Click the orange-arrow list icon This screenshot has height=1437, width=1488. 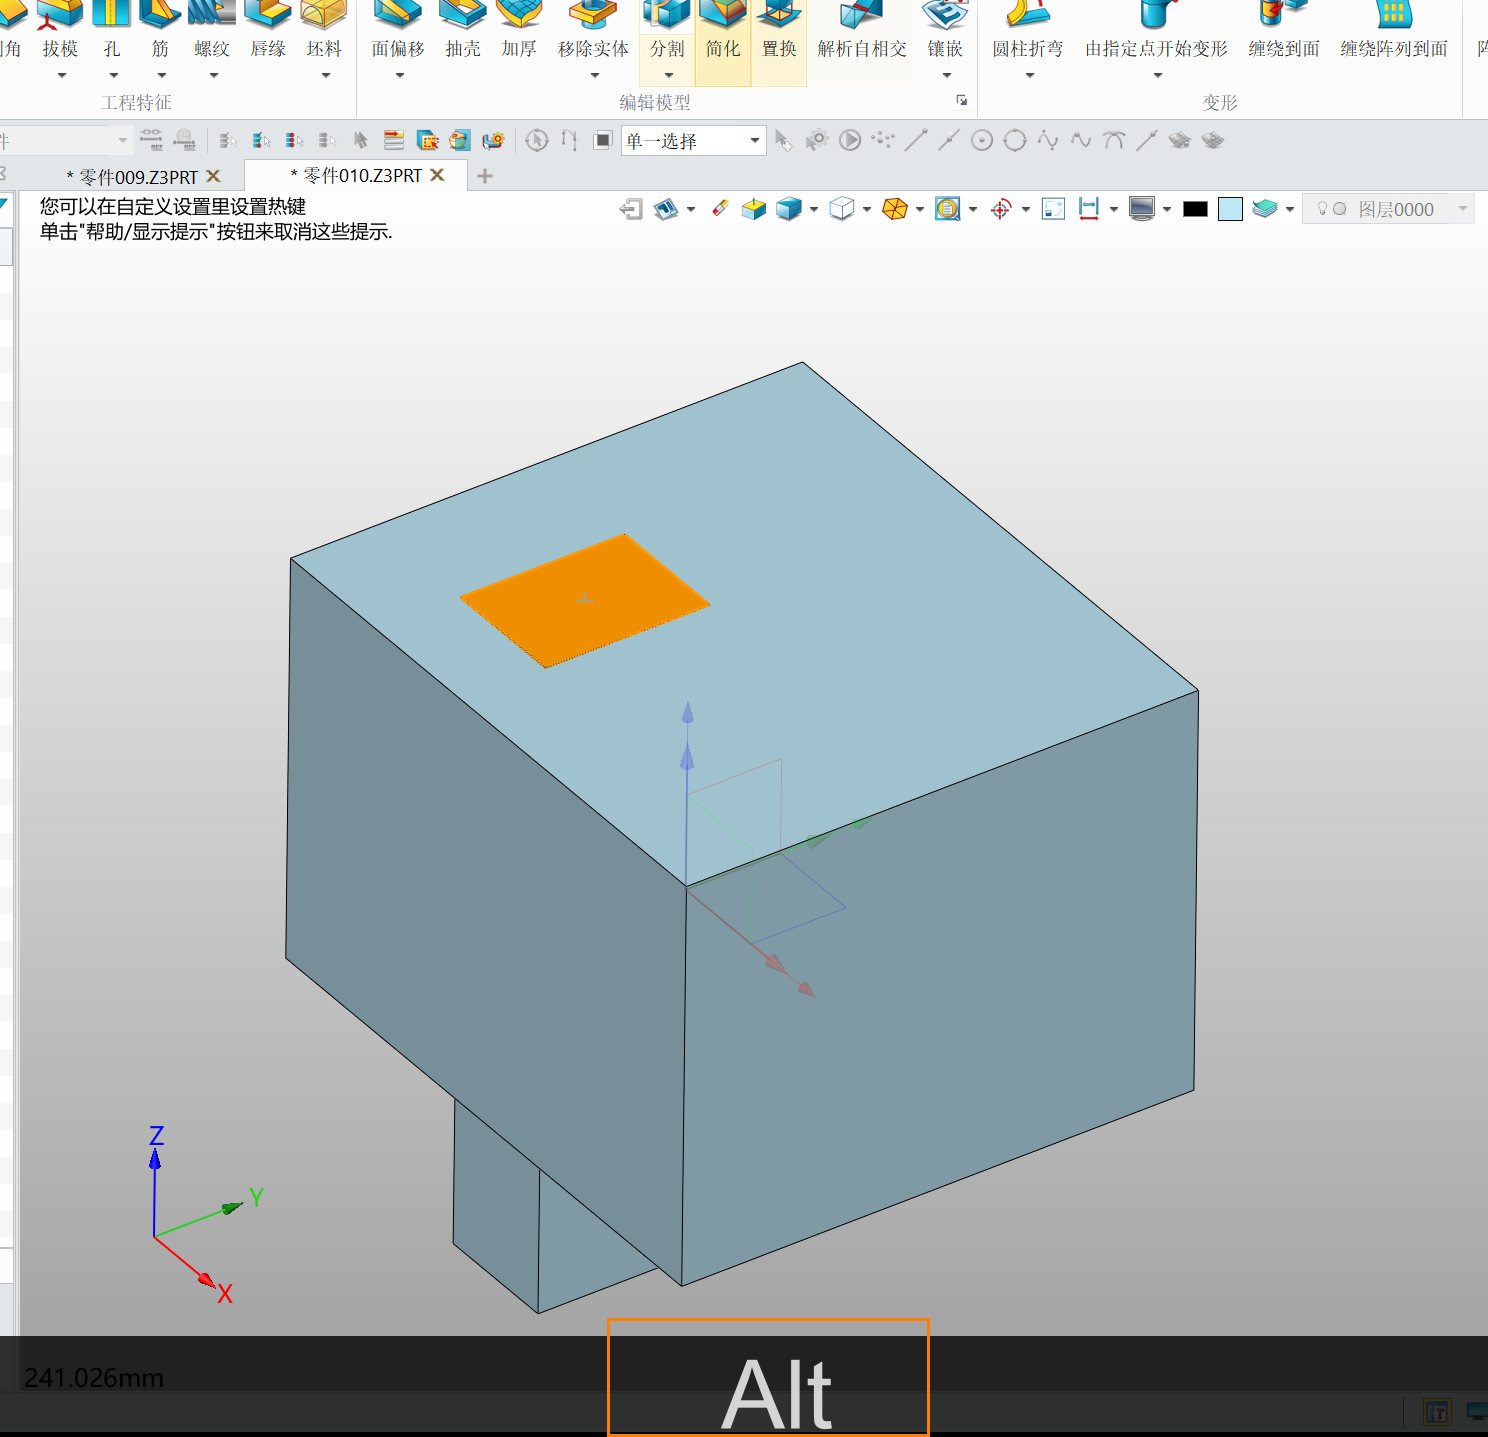tap(395, 140)
